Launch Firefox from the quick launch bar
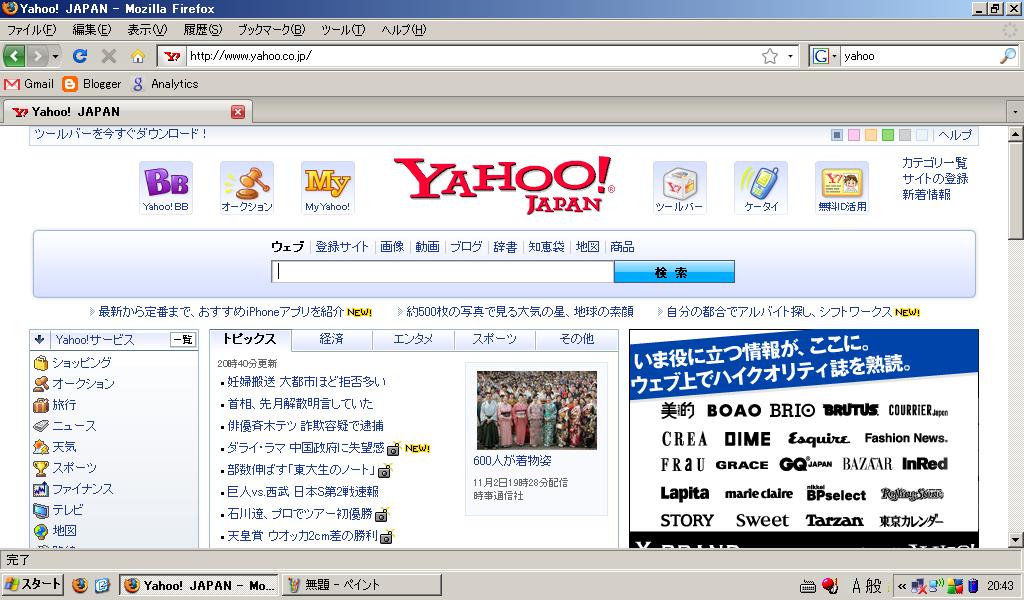The image size is (1024, 600). click(x=80, y=585)
